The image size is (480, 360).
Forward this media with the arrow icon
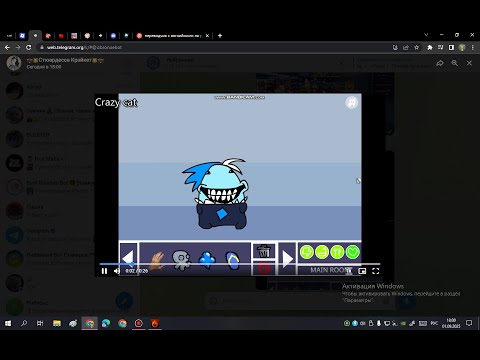click(440, 63)
